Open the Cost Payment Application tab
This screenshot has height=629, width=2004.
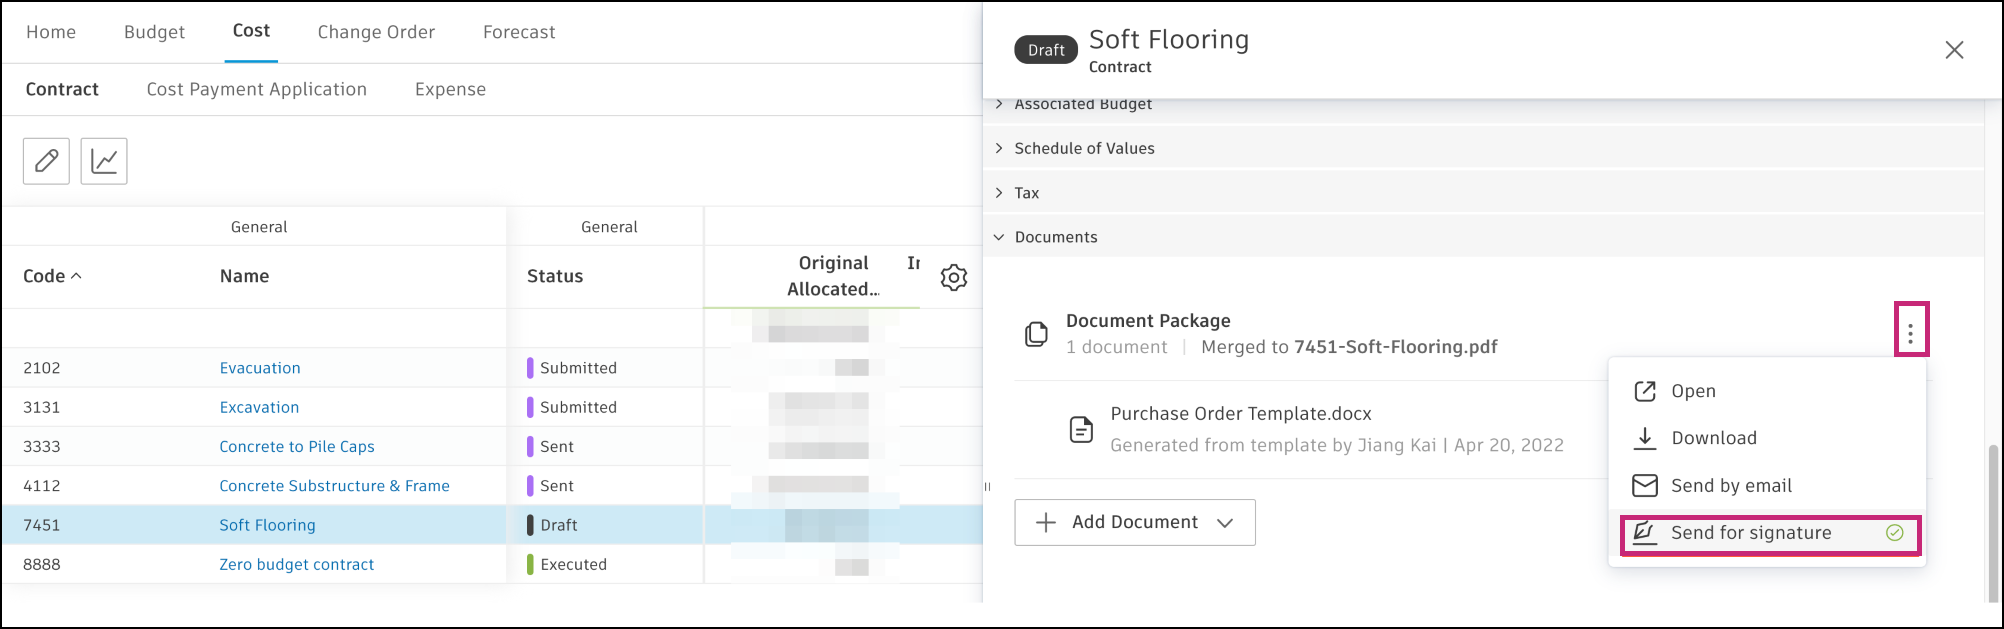coord(257,89)
